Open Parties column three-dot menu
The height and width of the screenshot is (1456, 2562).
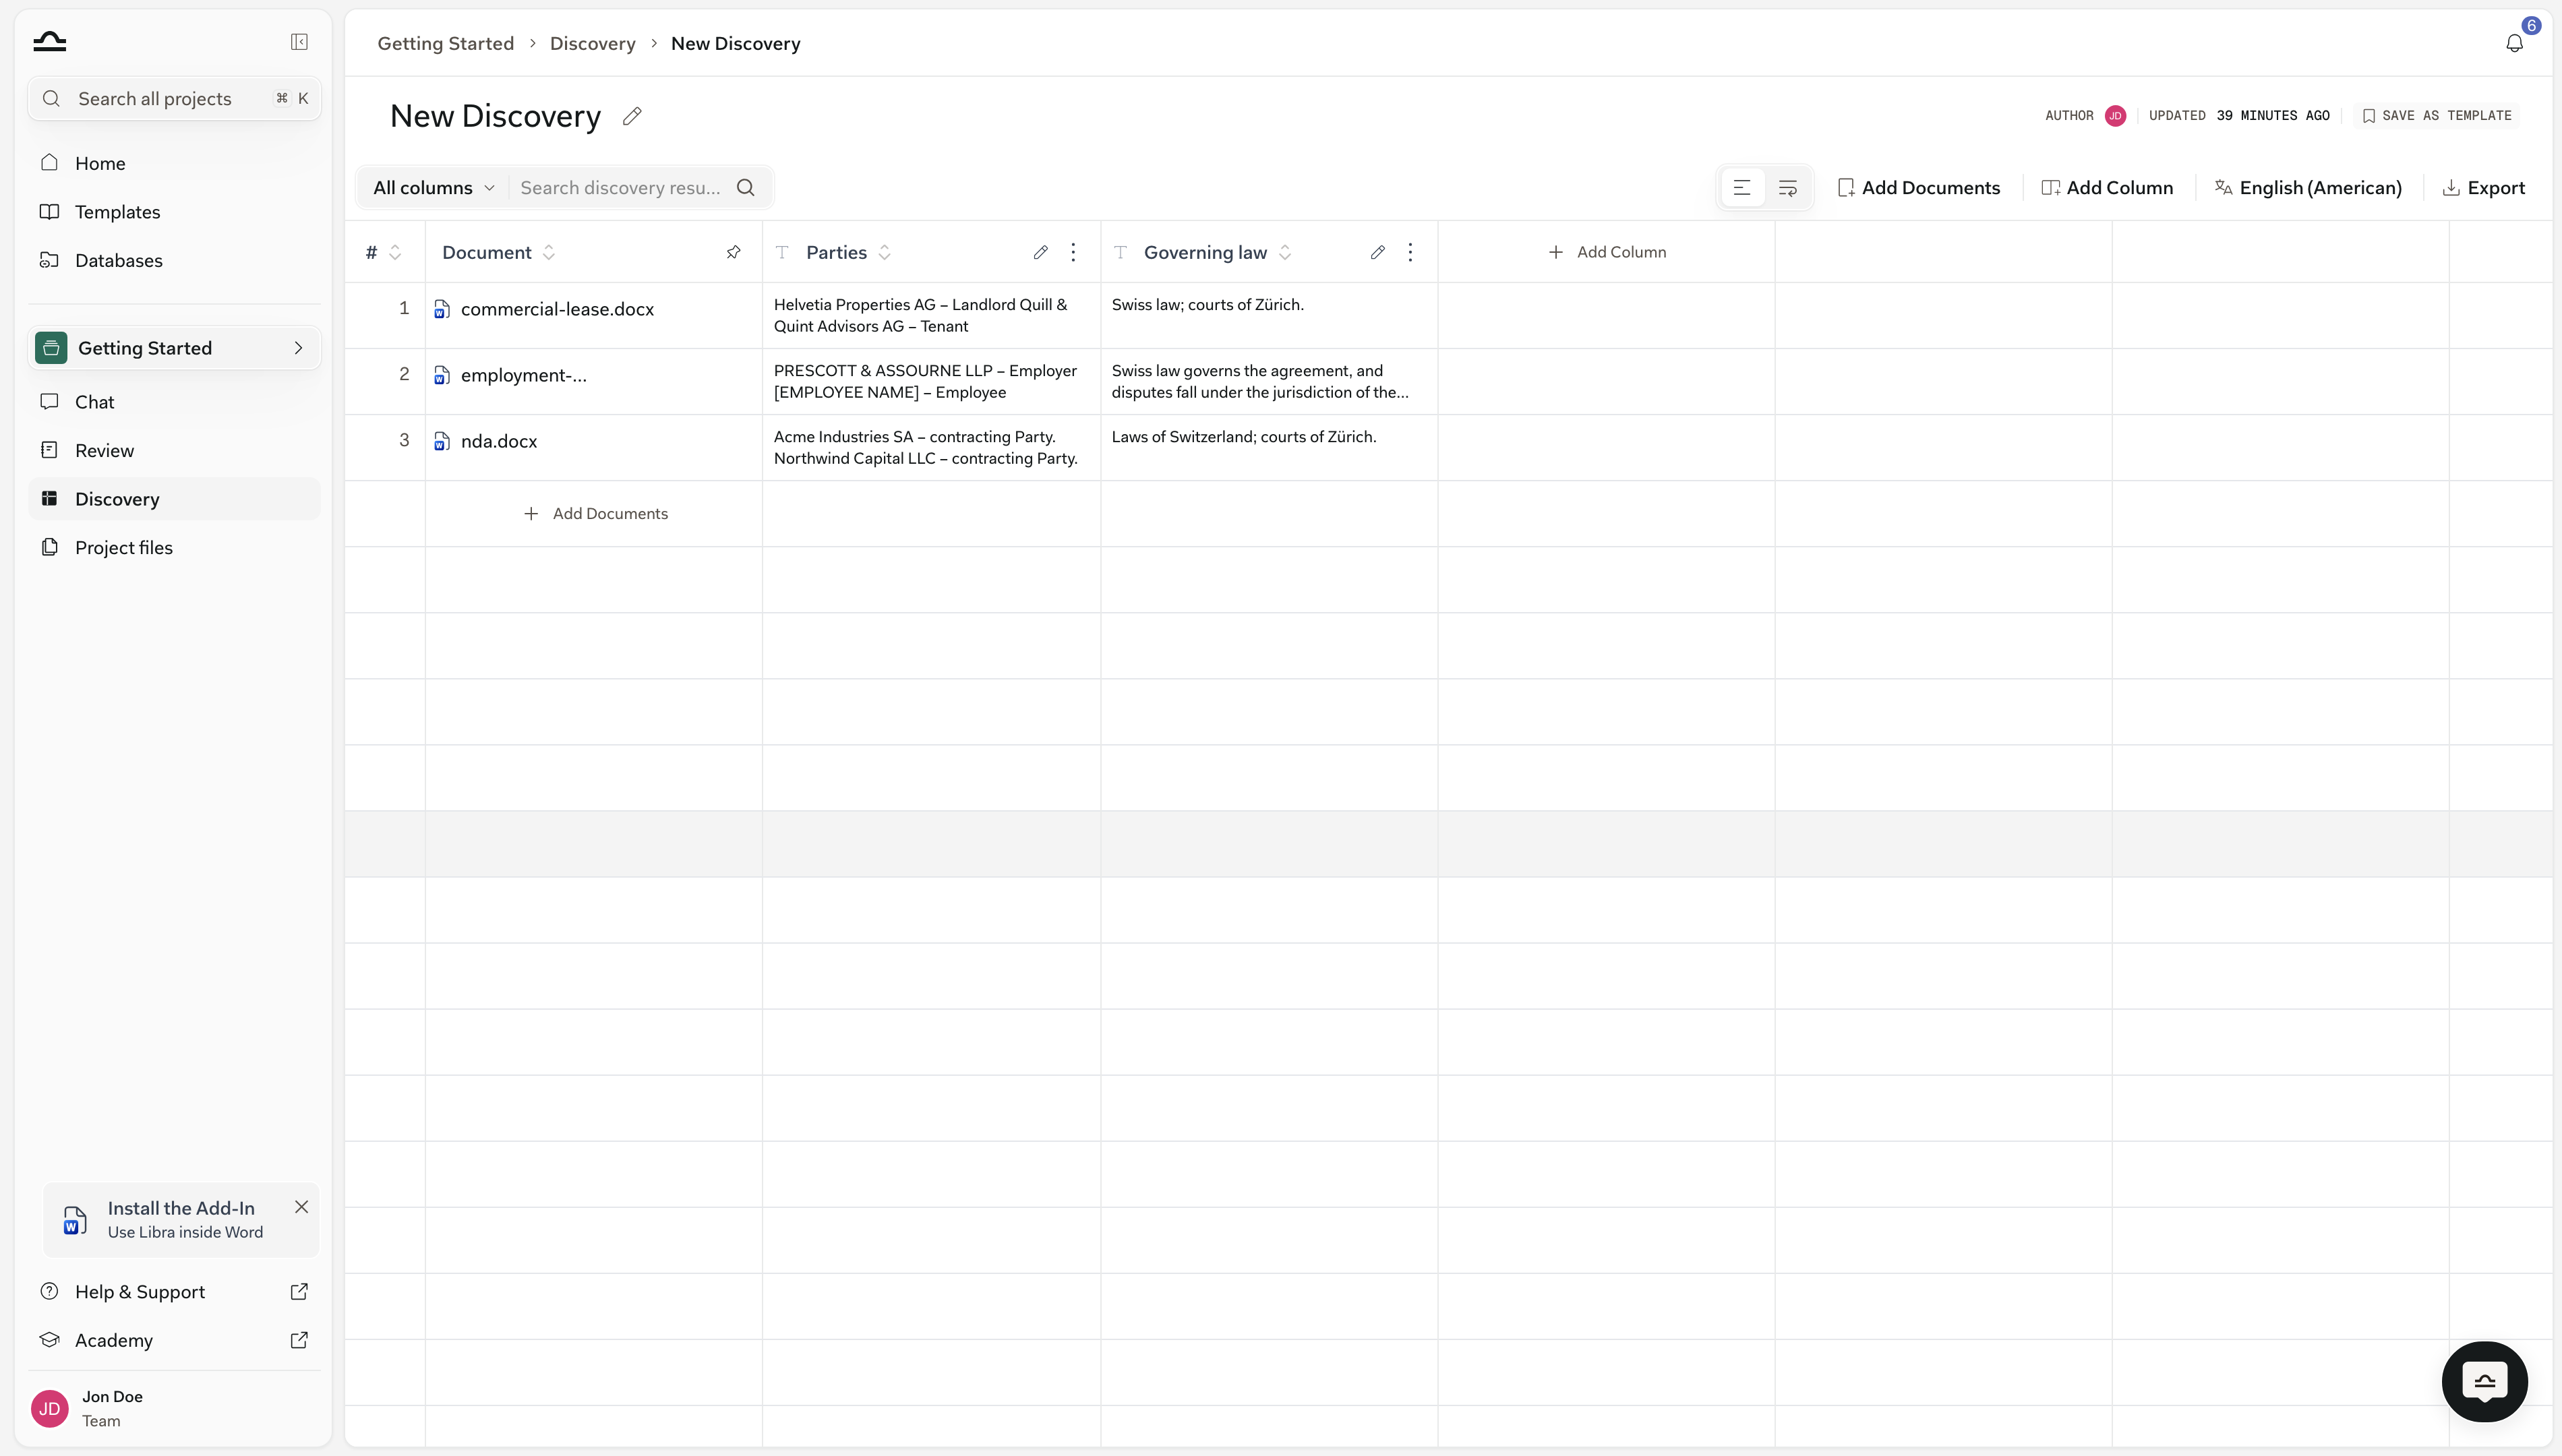pos(1074,252)
